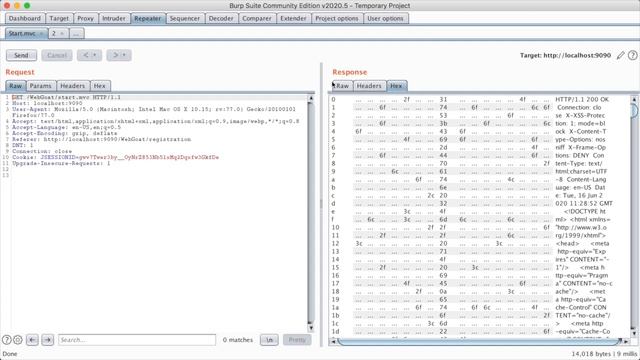The height and width of the screenshot is (360, 640).
Task: Click the Send button
Action: coord(21,55)
